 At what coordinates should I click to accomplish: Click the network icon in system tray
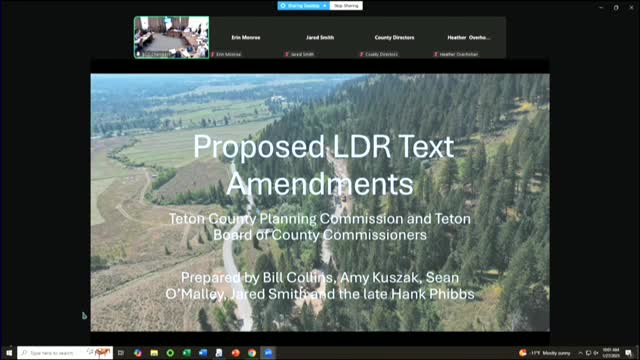point(588,353)
